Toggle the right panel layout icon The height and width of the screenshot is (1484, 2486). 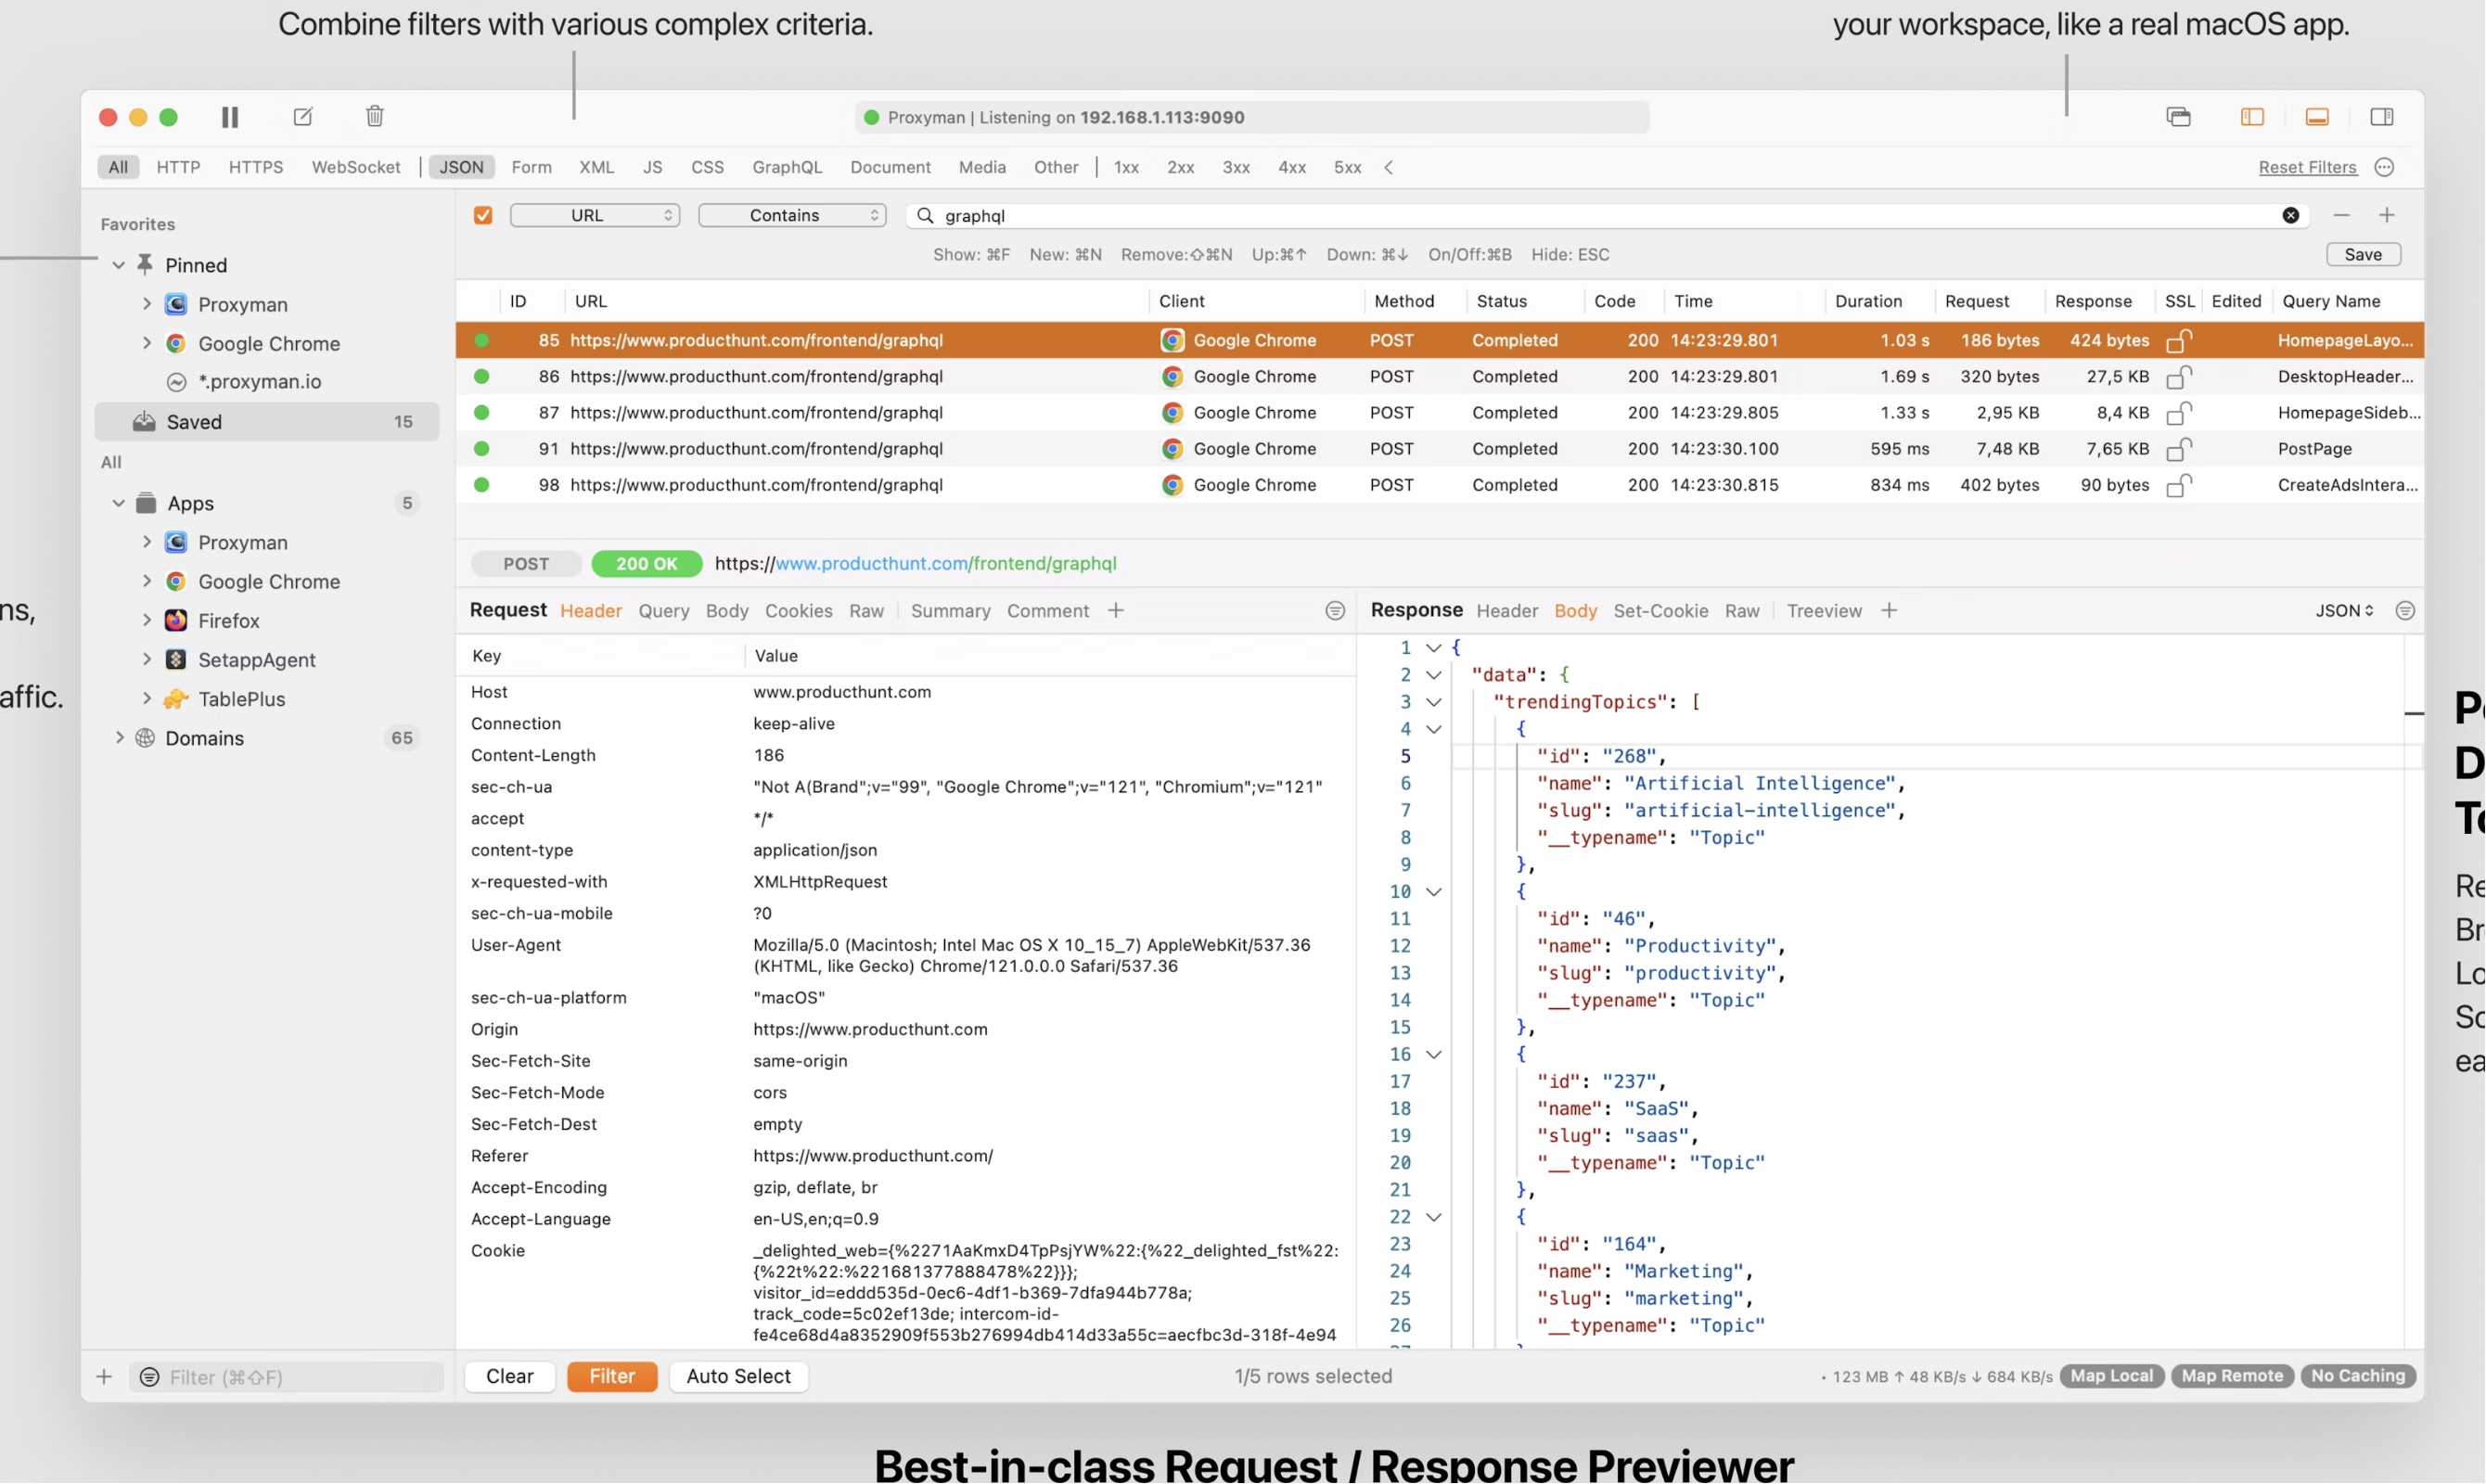pos(2382,117)
